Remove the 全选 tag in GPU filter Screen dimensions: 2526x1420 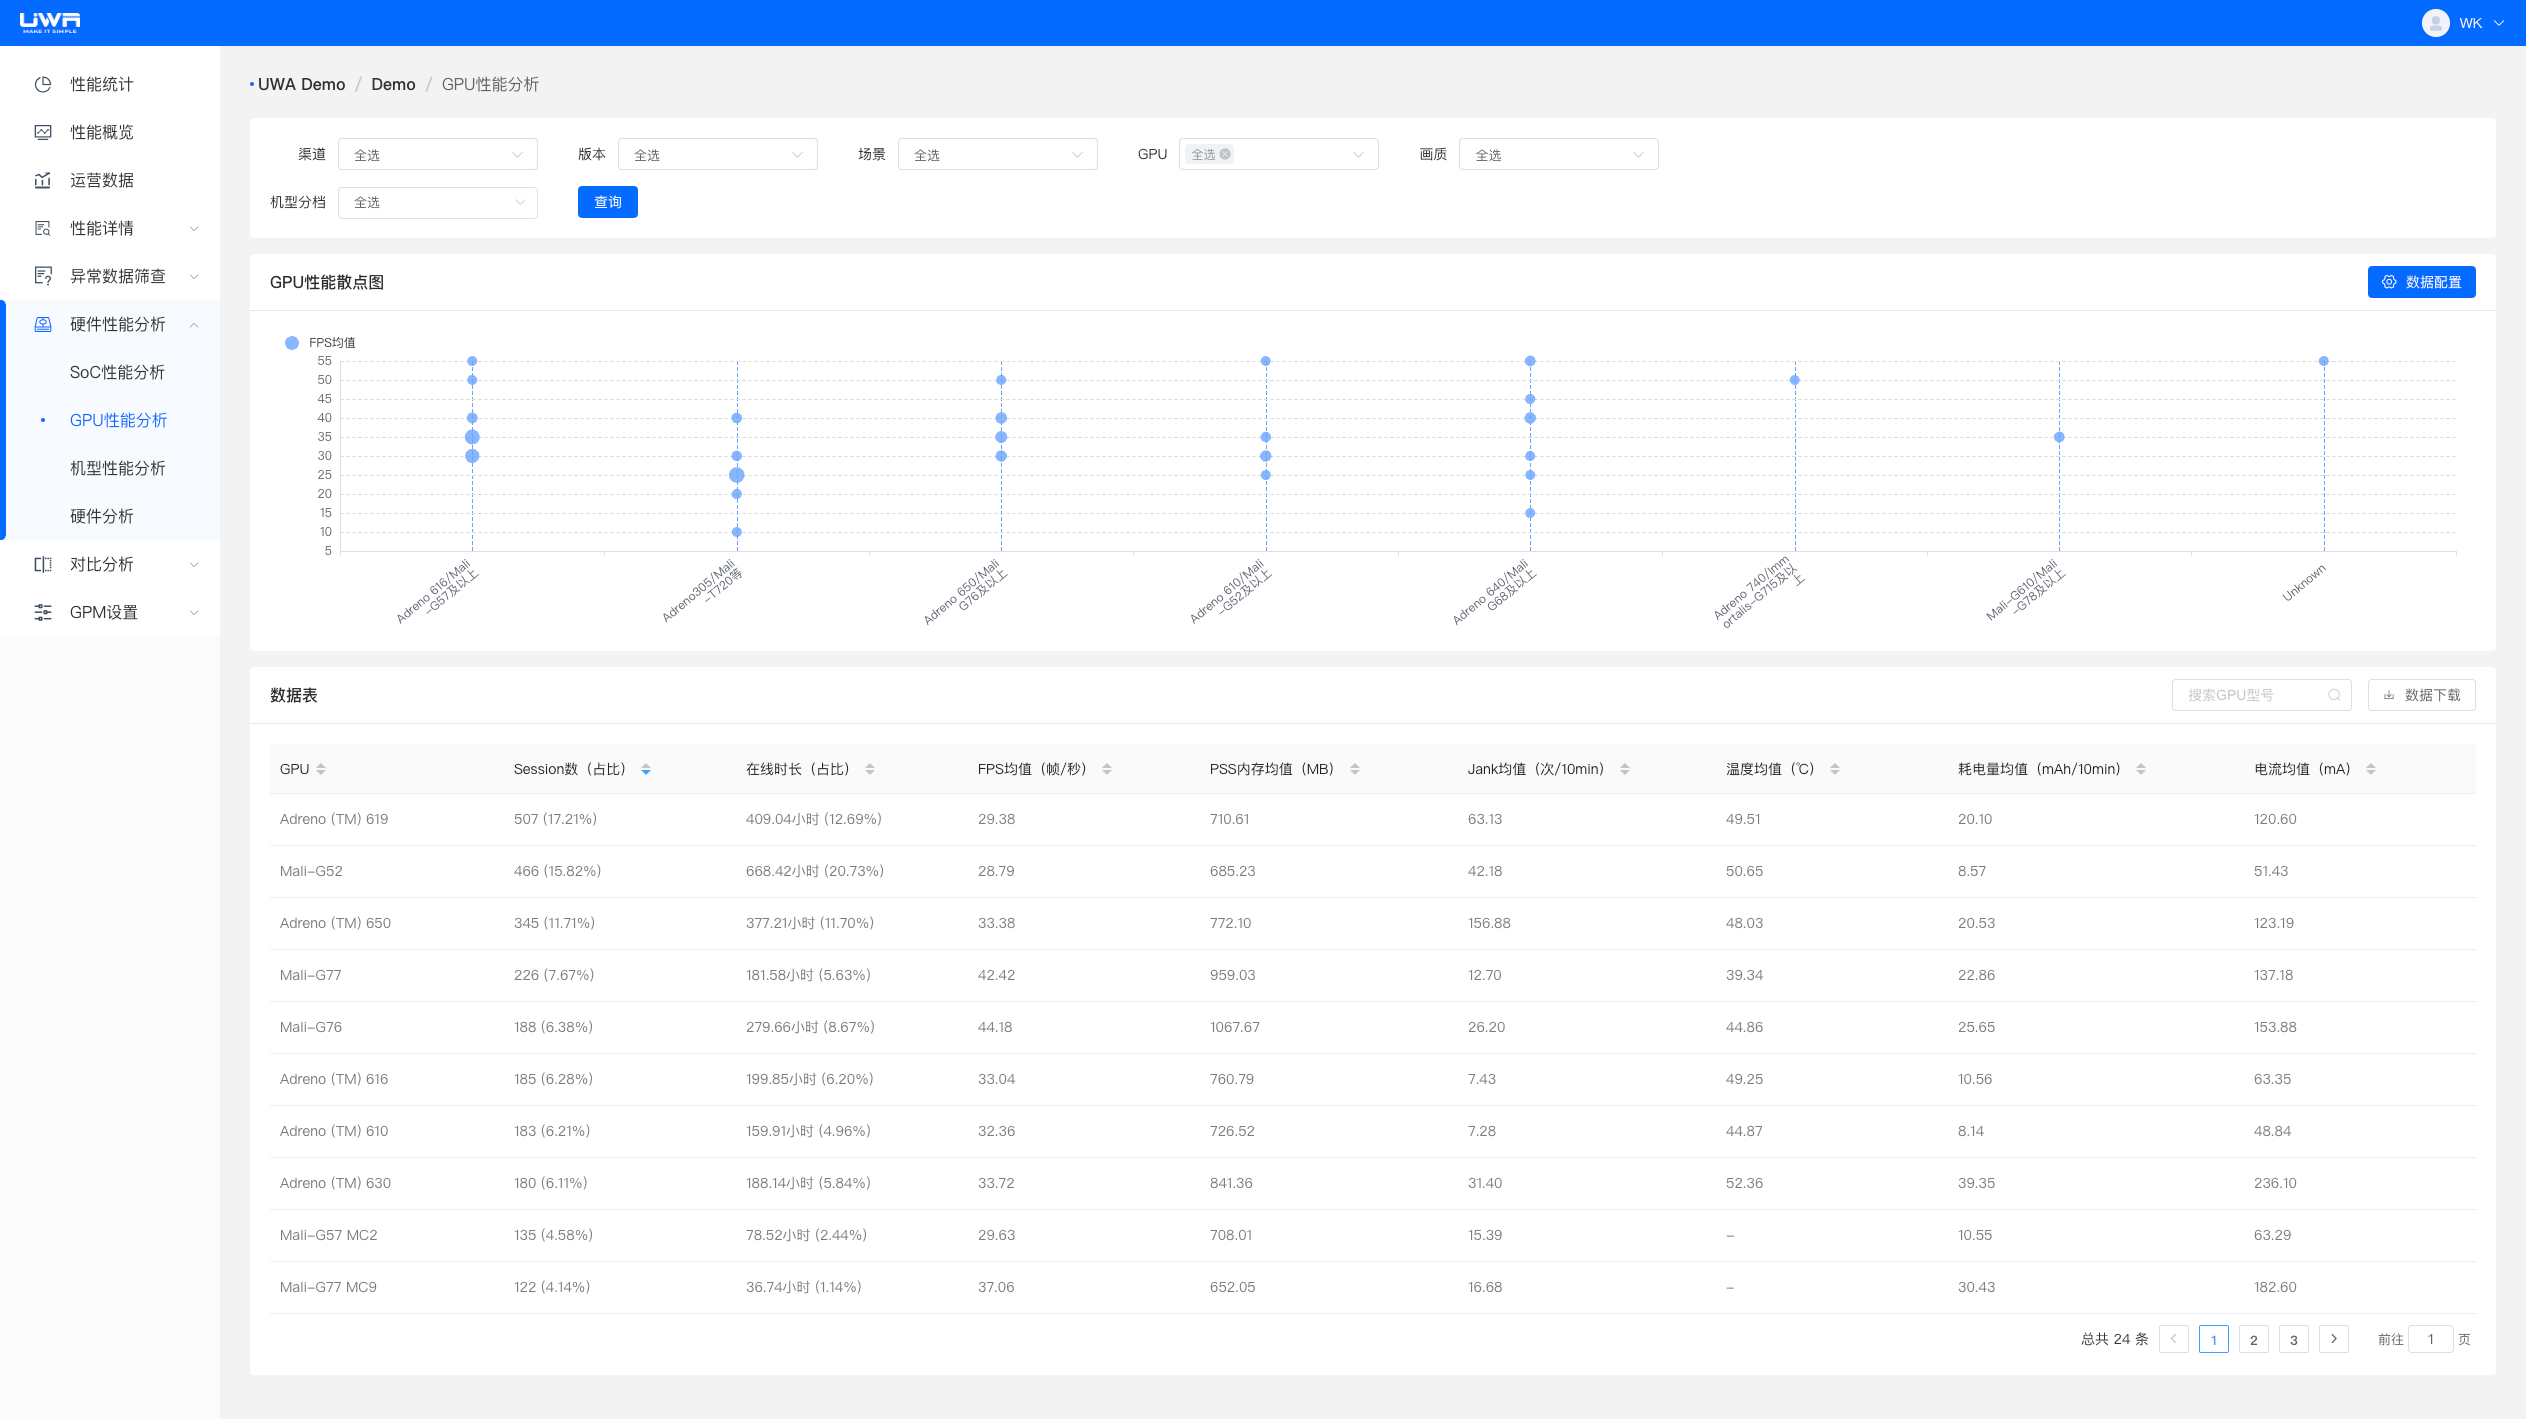click(x=1225, y=154)
